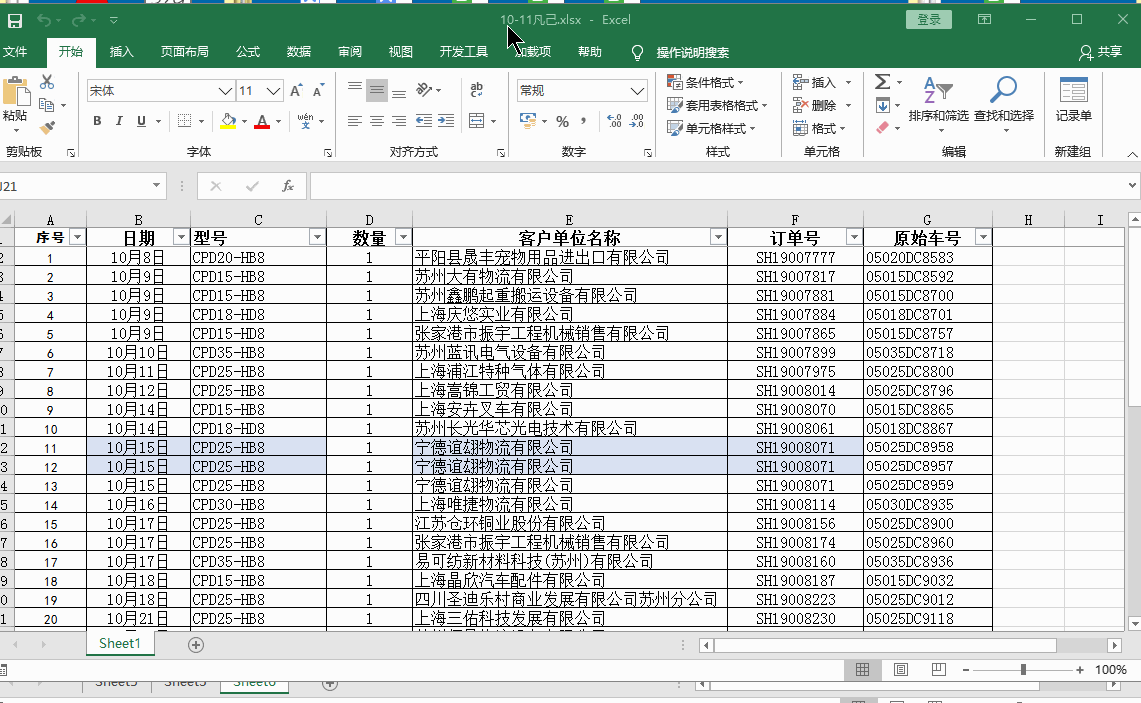Click the Decrease Decimal icon
1141x703 pixels.
(x=637, y=121)
